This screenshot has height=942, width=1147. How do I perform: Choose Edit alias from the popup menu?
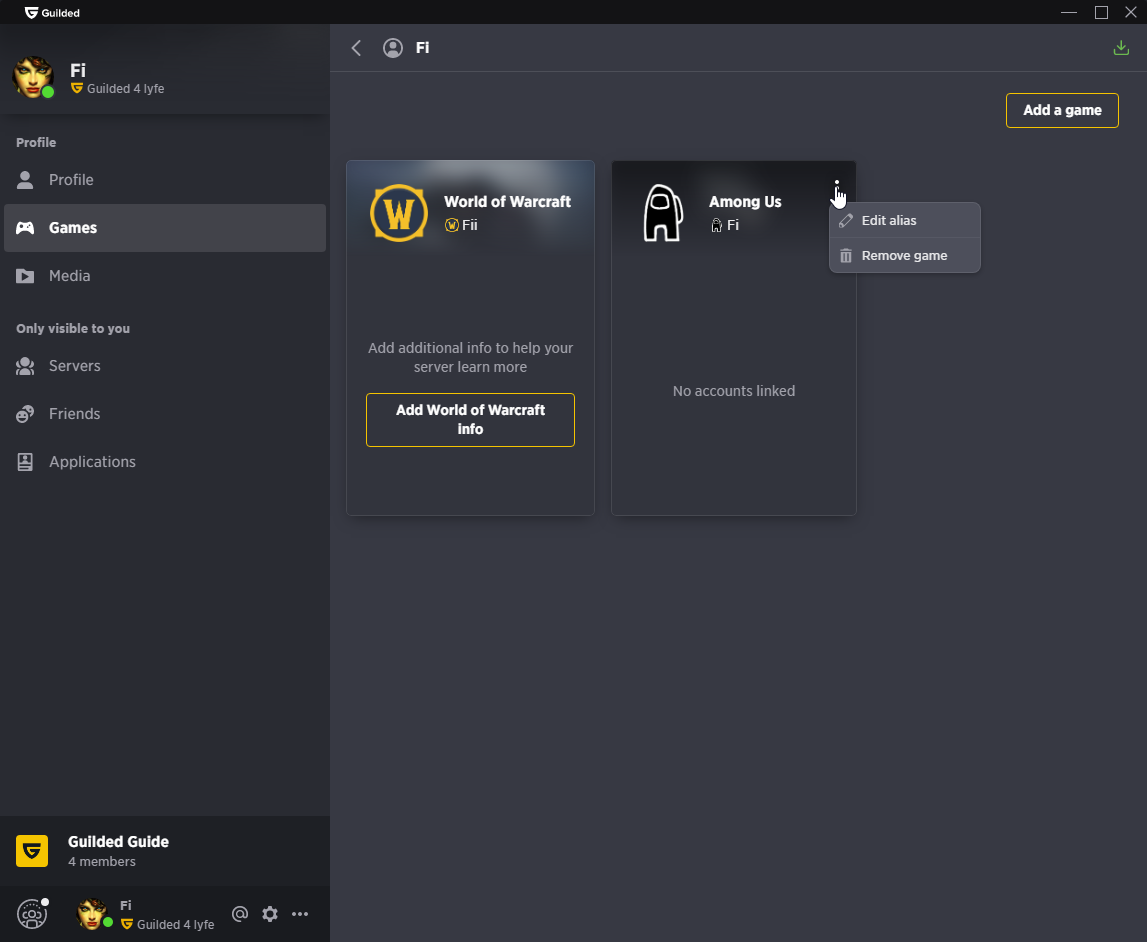coord(905,220)
